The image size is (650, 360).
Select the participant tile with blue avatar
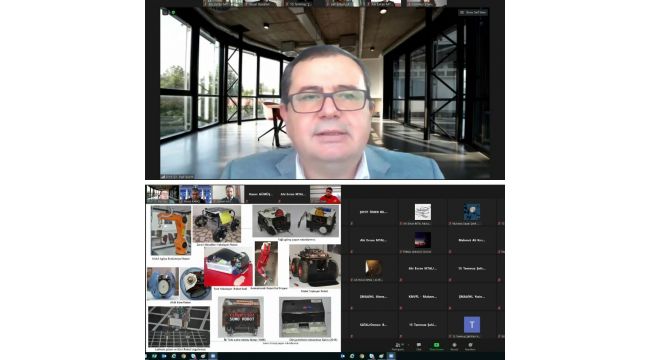(x=472, y=212)
